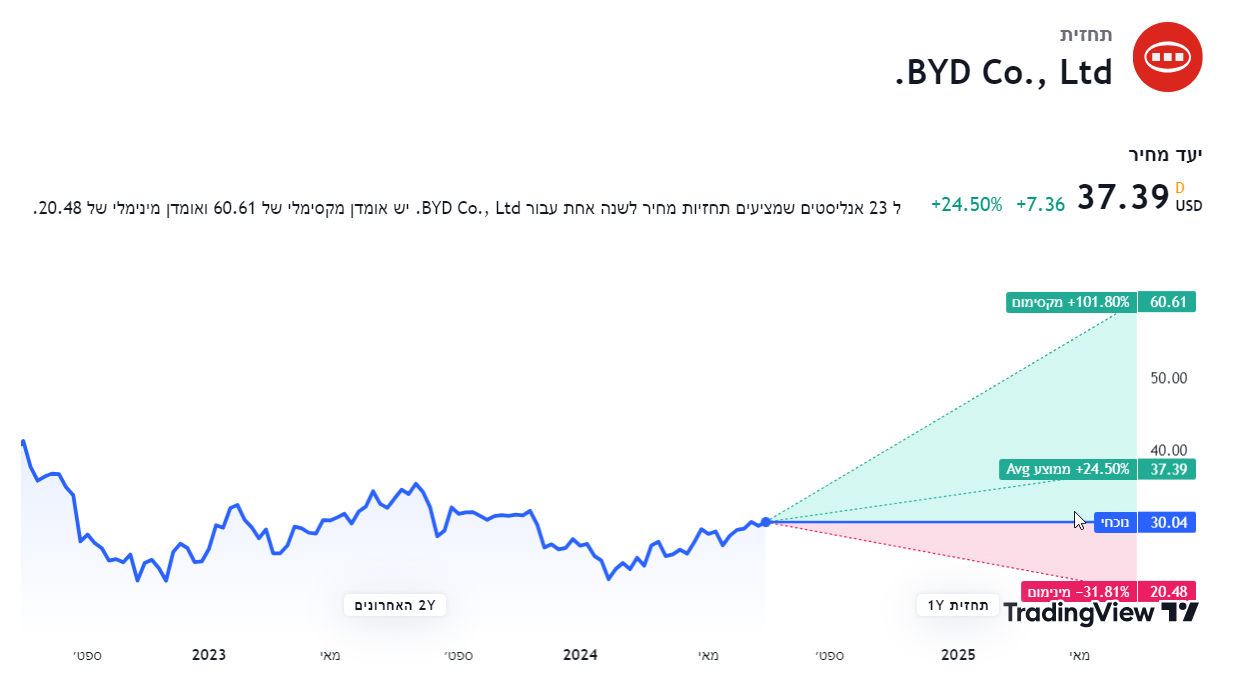The height and width of the screenshot is (679, 1237).
Task: Select the תחזית 1Y forecast badge
Action: 958,605
